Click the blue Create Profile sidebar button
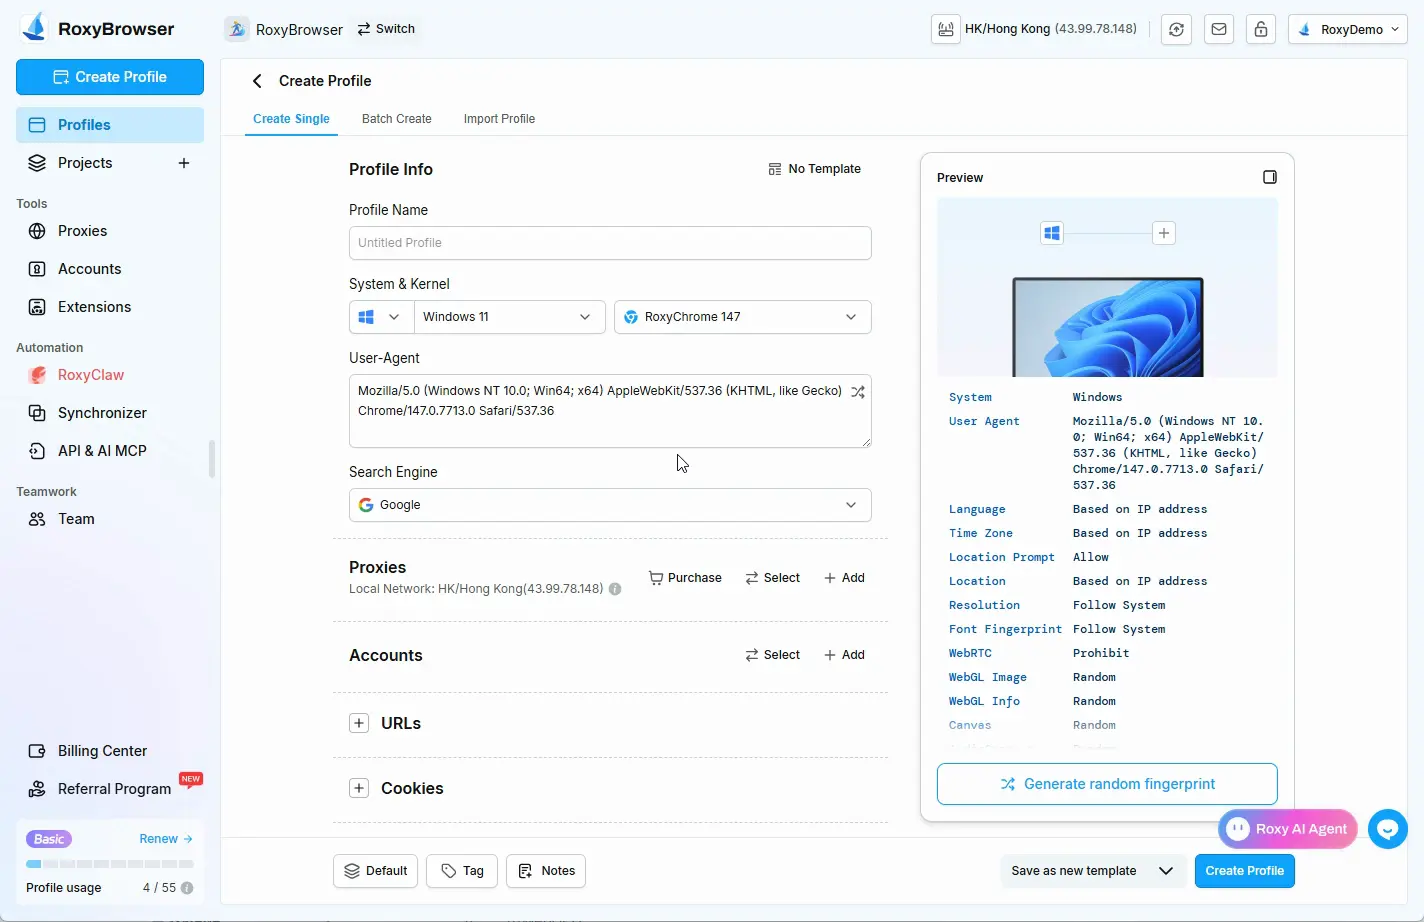The height and width of the screenshot is (922, 1424). point(110,77)
